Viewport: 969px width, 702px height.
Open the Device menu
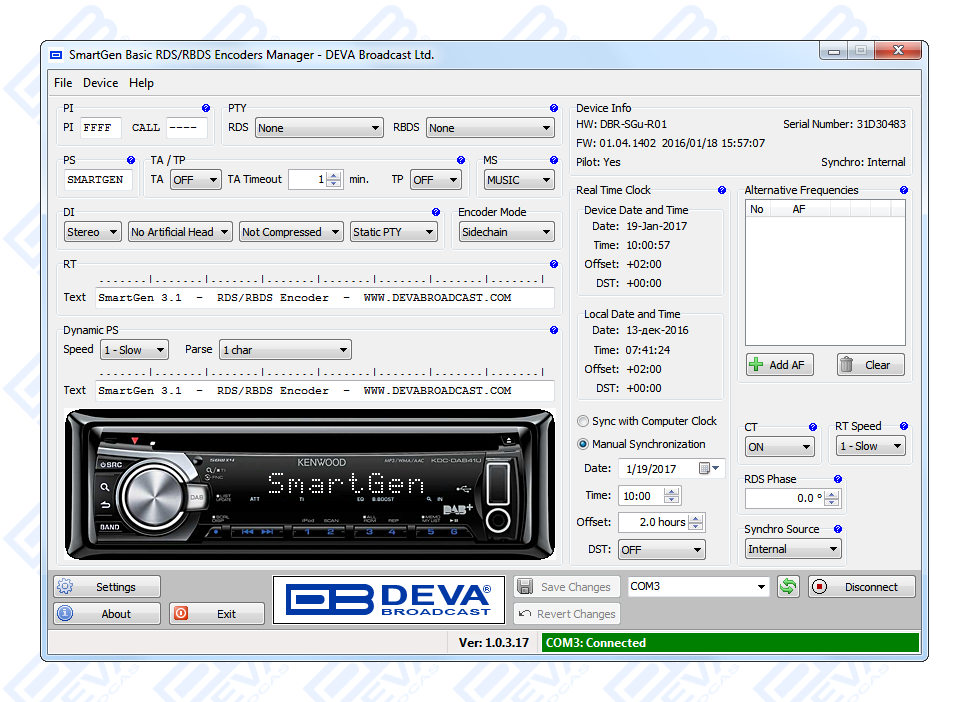(100, 83)
